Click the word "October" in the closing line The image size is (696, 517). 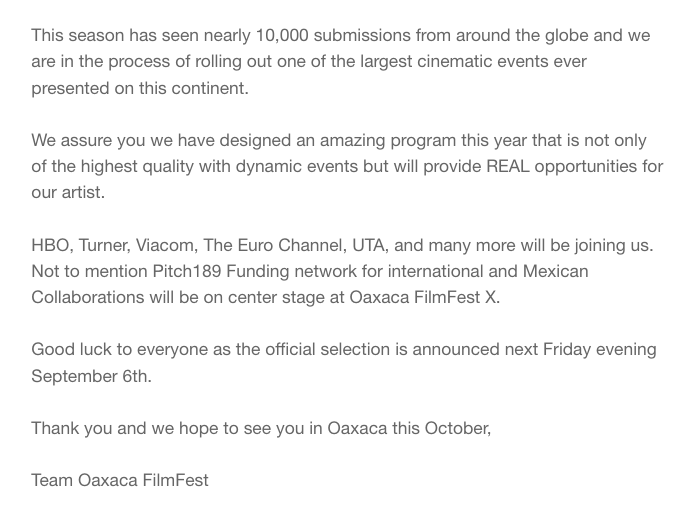click(x=456, y=428)
